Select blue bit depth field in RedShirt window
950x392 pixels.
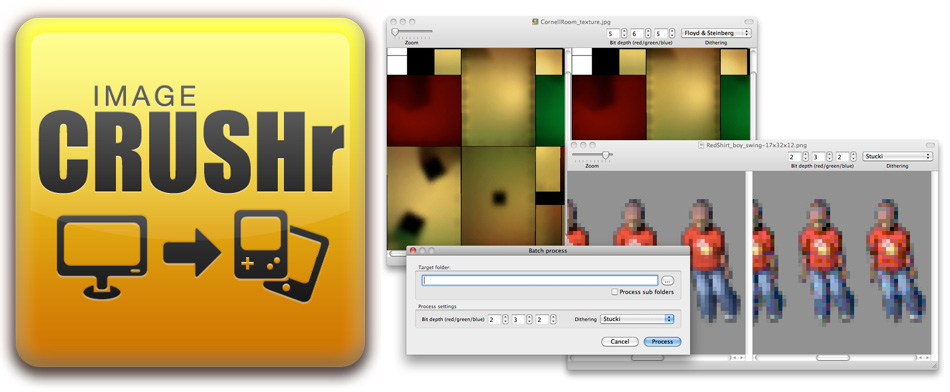(x=842, y=156)
